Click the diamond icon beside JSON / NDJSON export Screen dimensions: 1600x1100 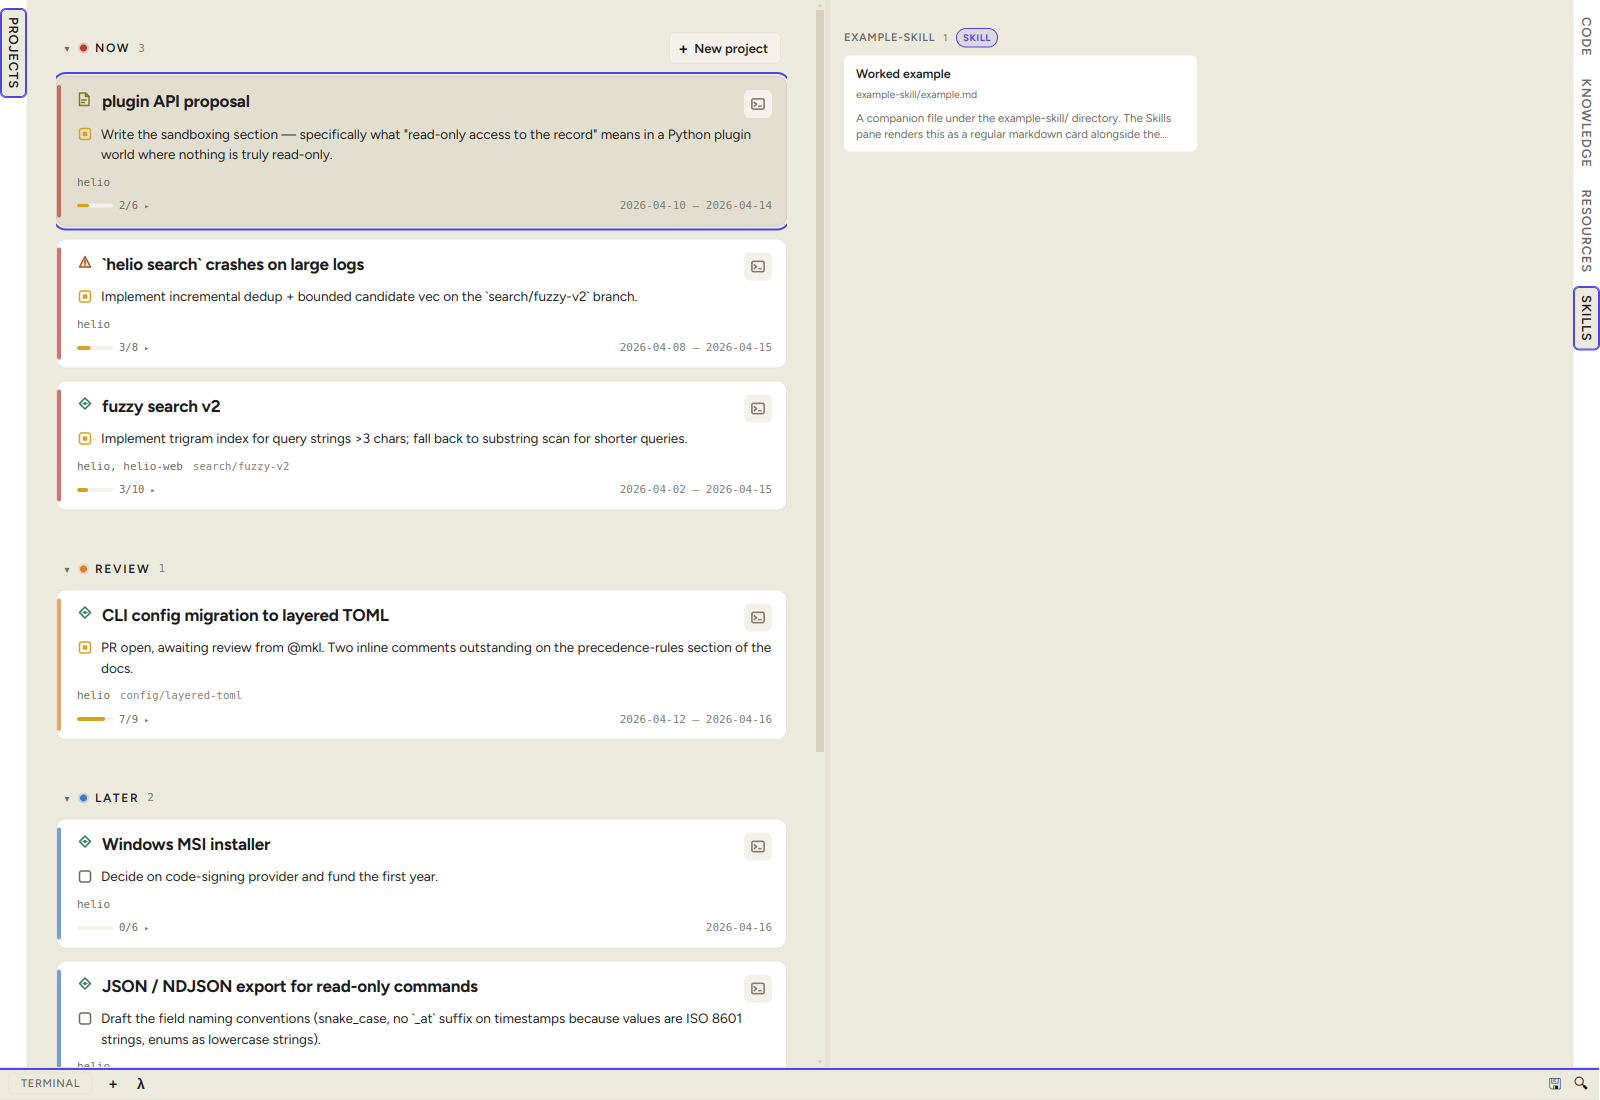coord(85,984)
